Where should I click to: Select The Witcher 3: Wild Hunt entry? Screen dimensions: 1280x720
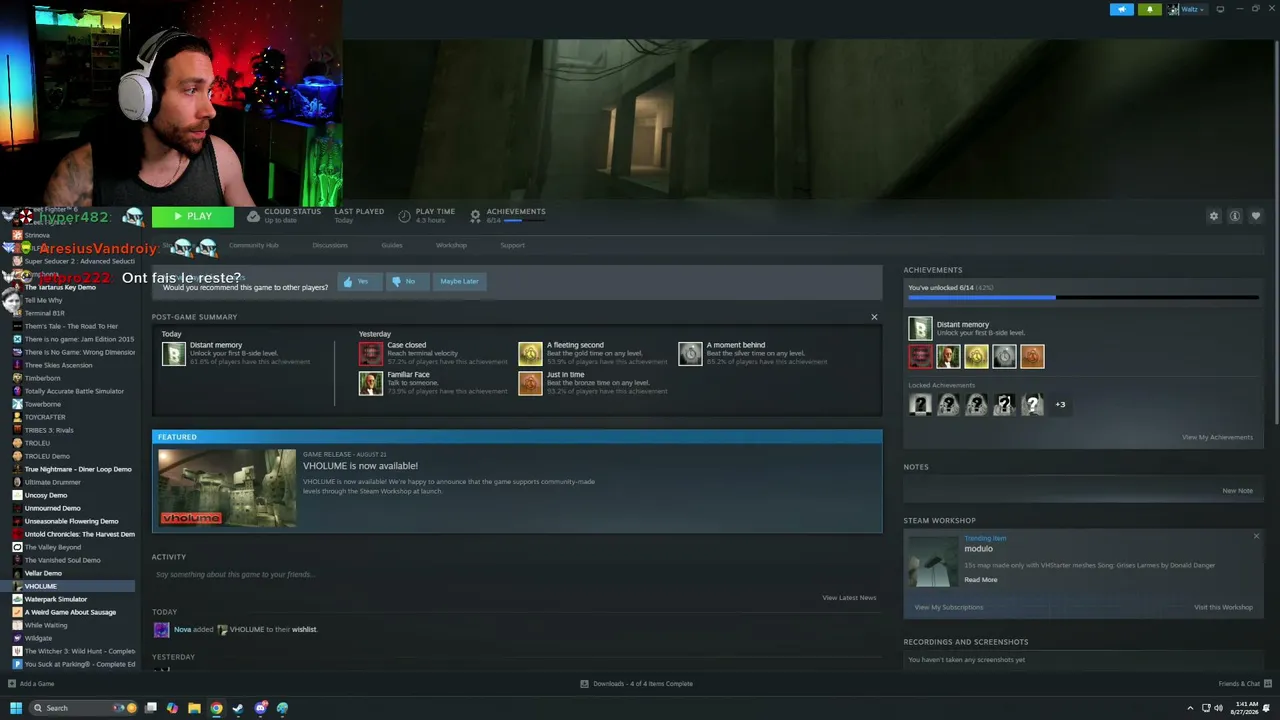click(68, 651)
